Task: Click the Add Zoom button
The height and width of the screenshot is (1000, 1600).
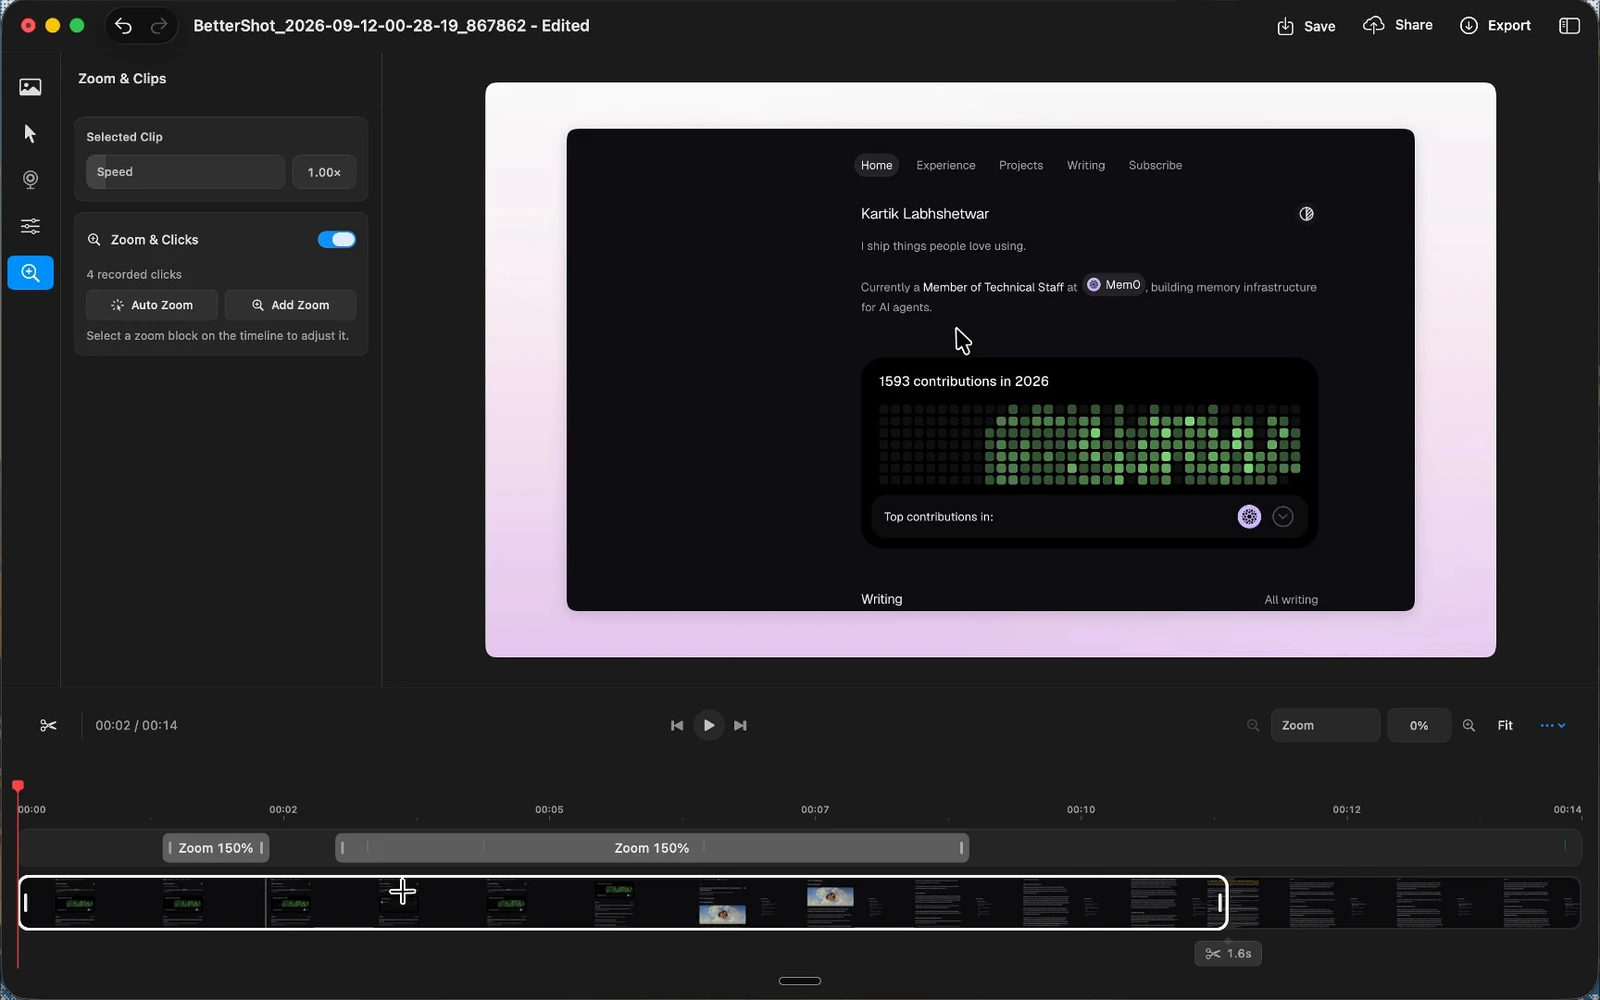Action: click(x=290, y=305)
